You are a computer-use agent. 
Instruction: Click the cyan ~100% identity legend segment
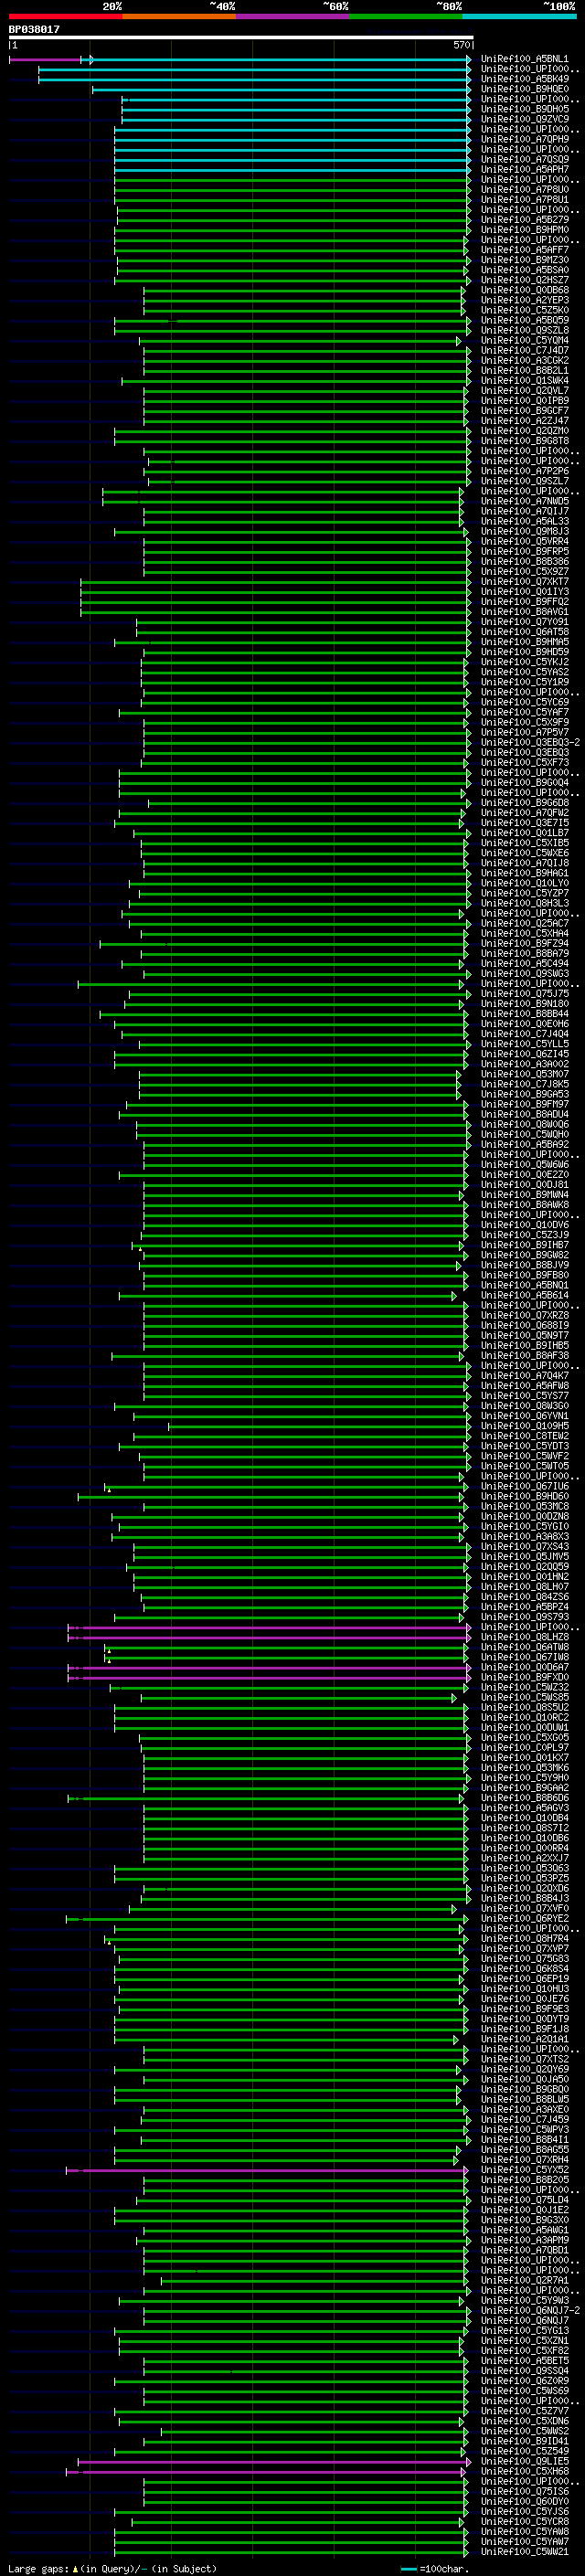519,17
